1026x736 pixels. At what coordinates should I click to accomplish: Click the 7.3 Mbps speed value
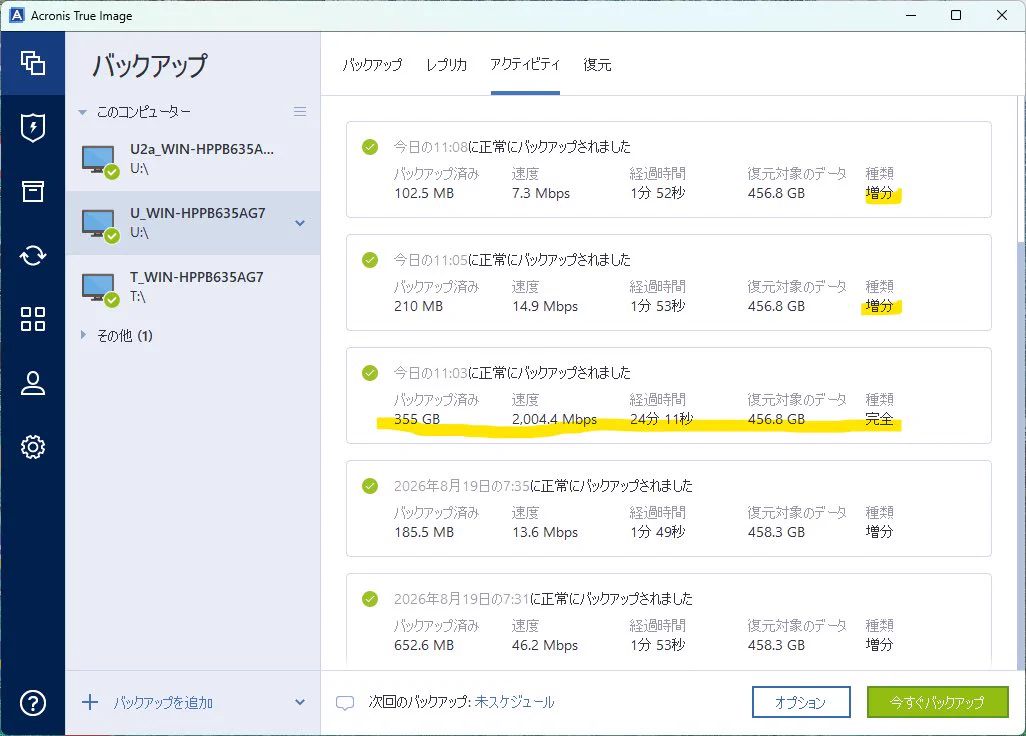541,194
